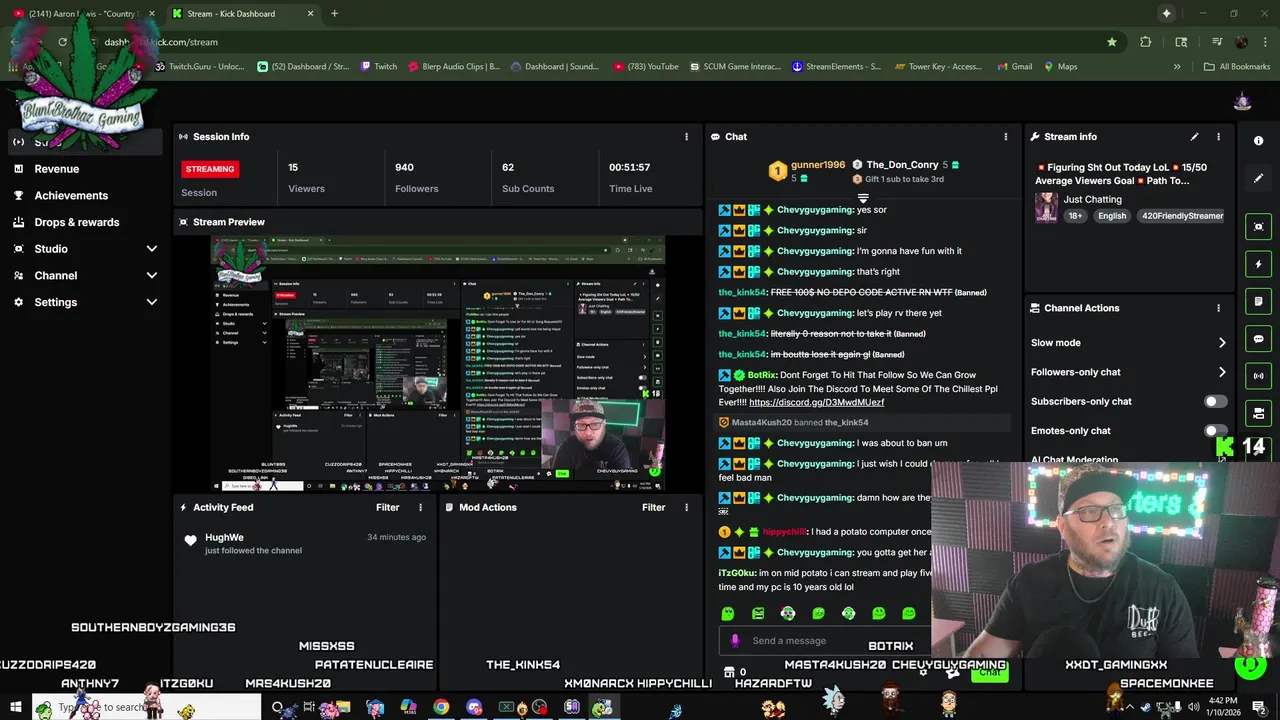
Task: Bookmark this page with the star icon
Action: click(x=1112, y=42)
